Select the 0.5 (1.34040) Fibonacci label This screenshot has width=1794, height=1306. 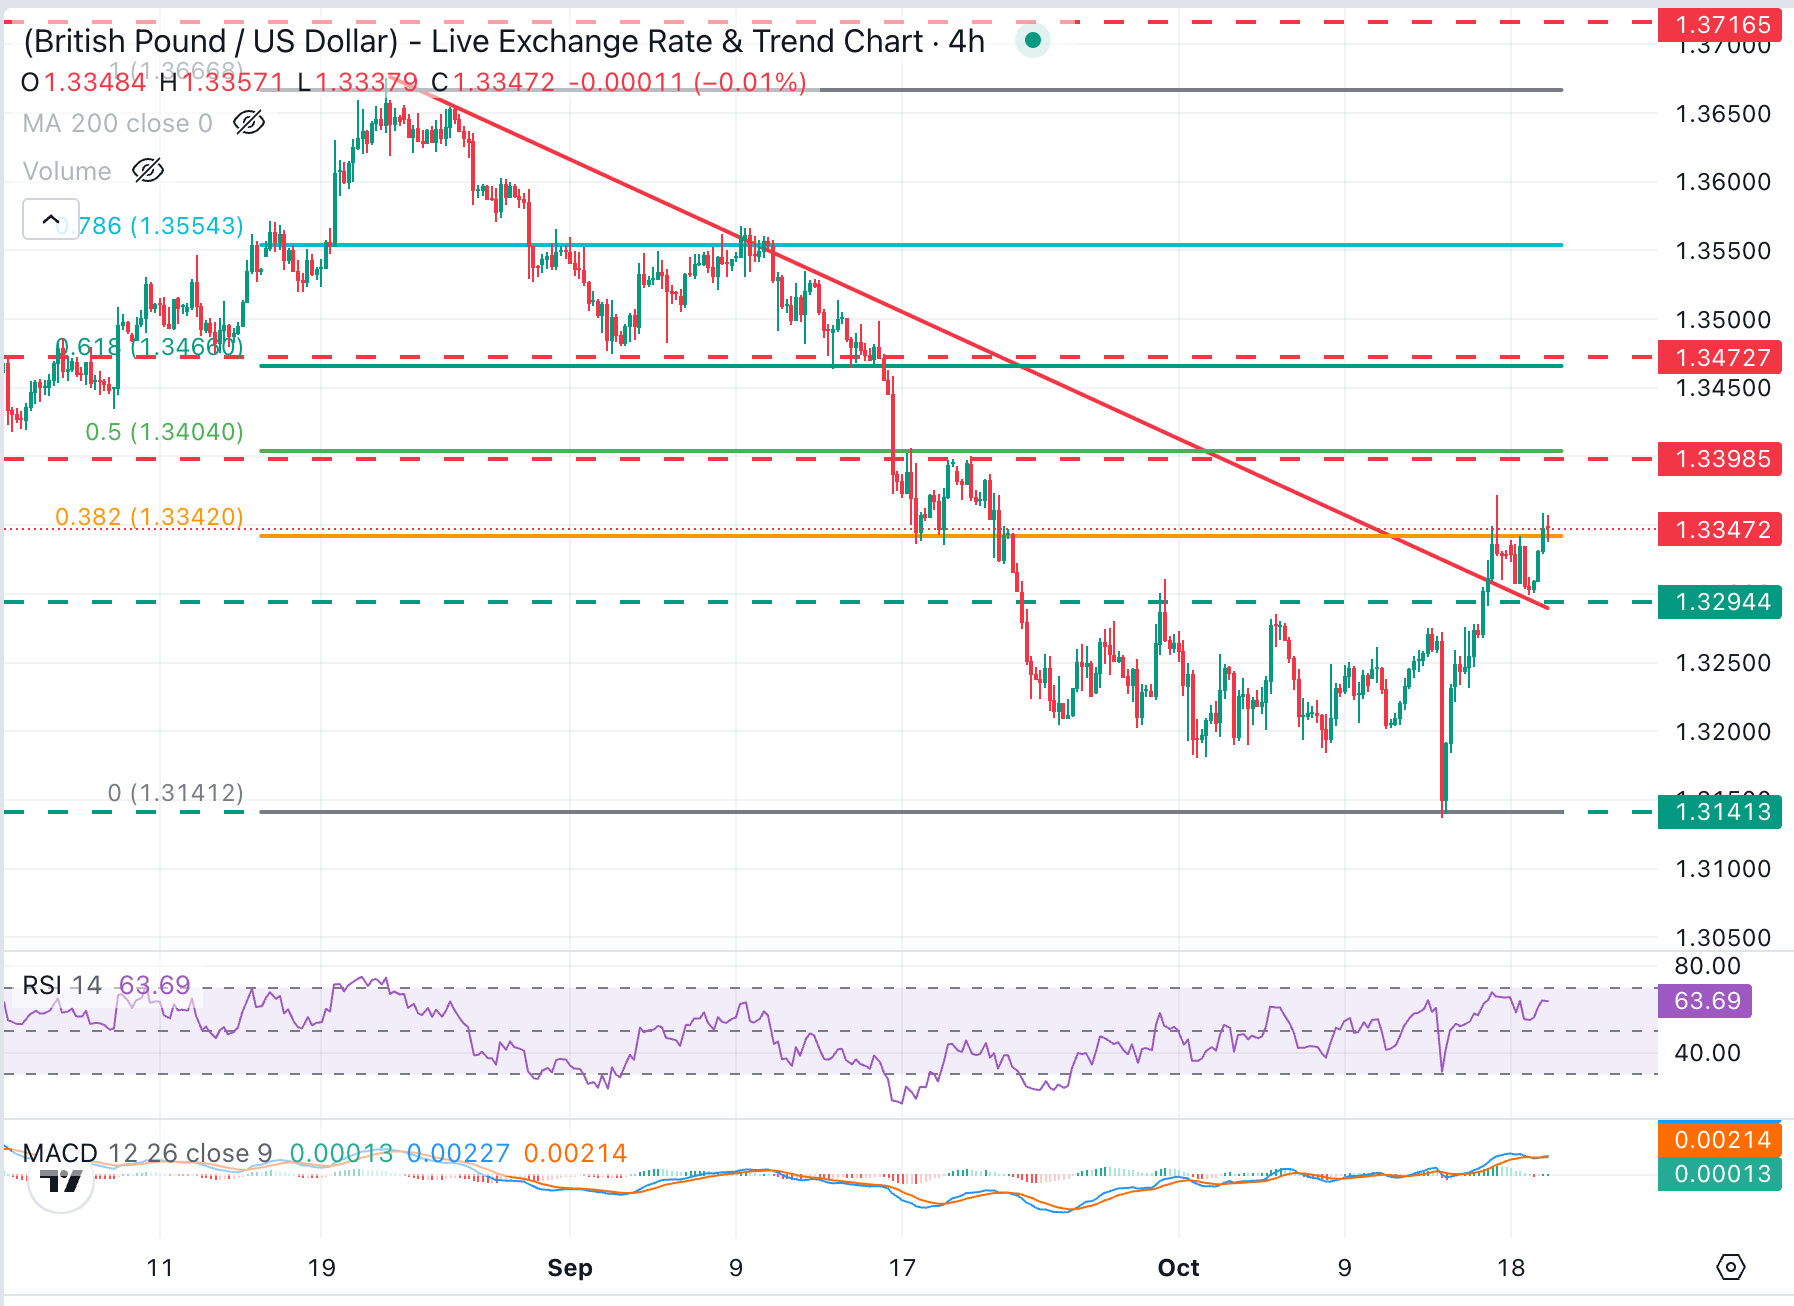pyautogui.click(x=165, y=432)
